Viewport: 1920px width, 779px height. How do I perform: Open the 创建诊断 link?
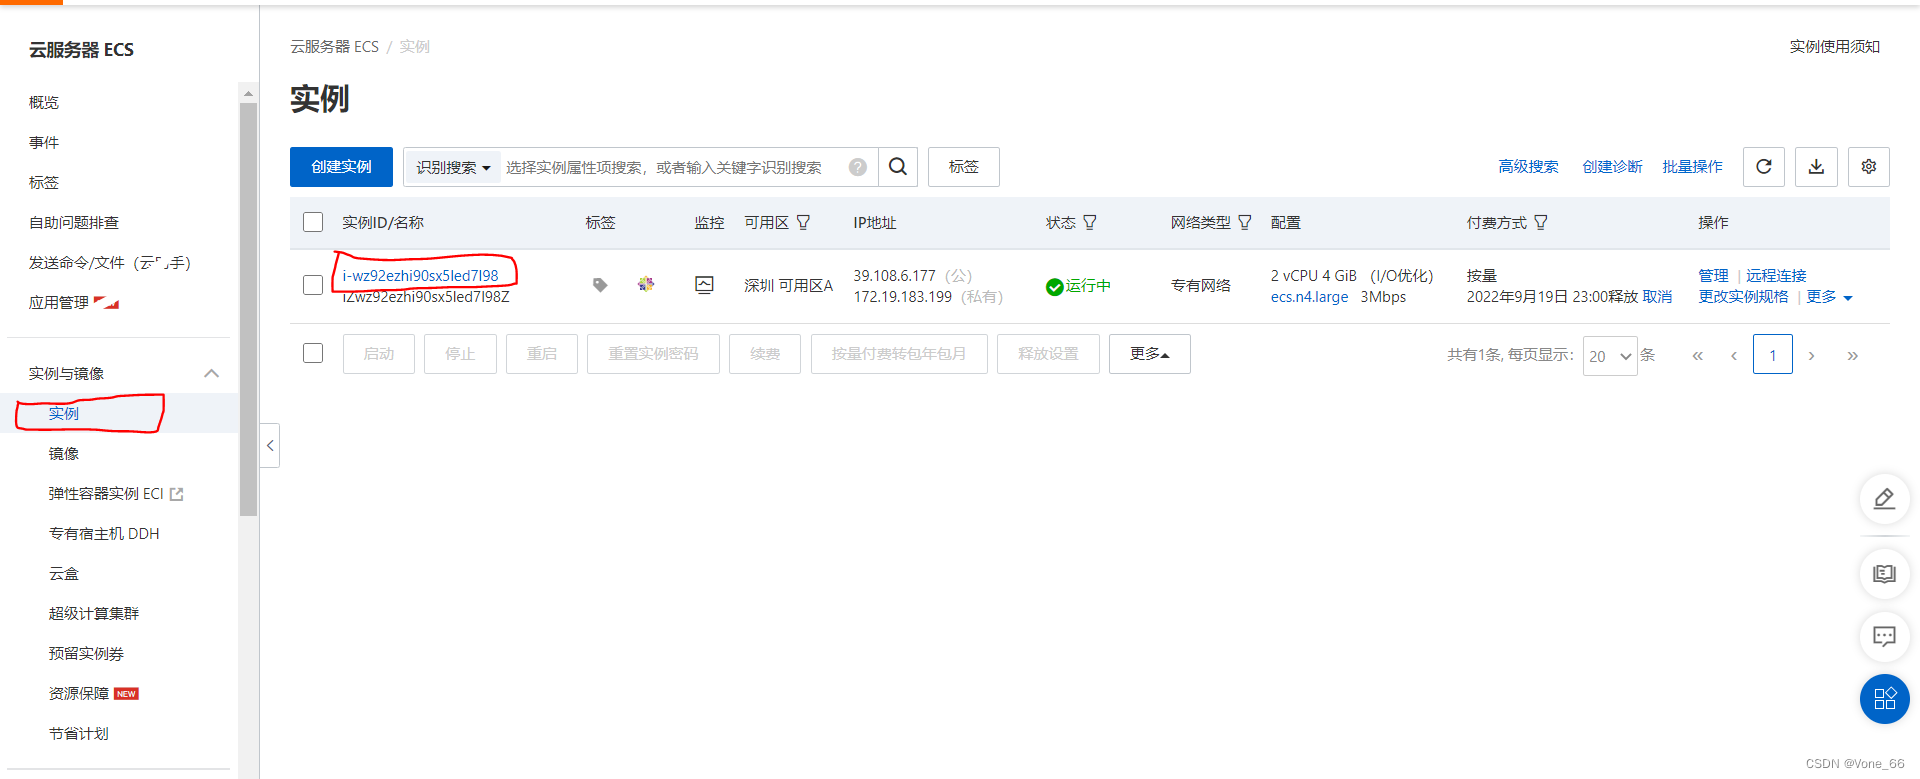[1612, 167]
